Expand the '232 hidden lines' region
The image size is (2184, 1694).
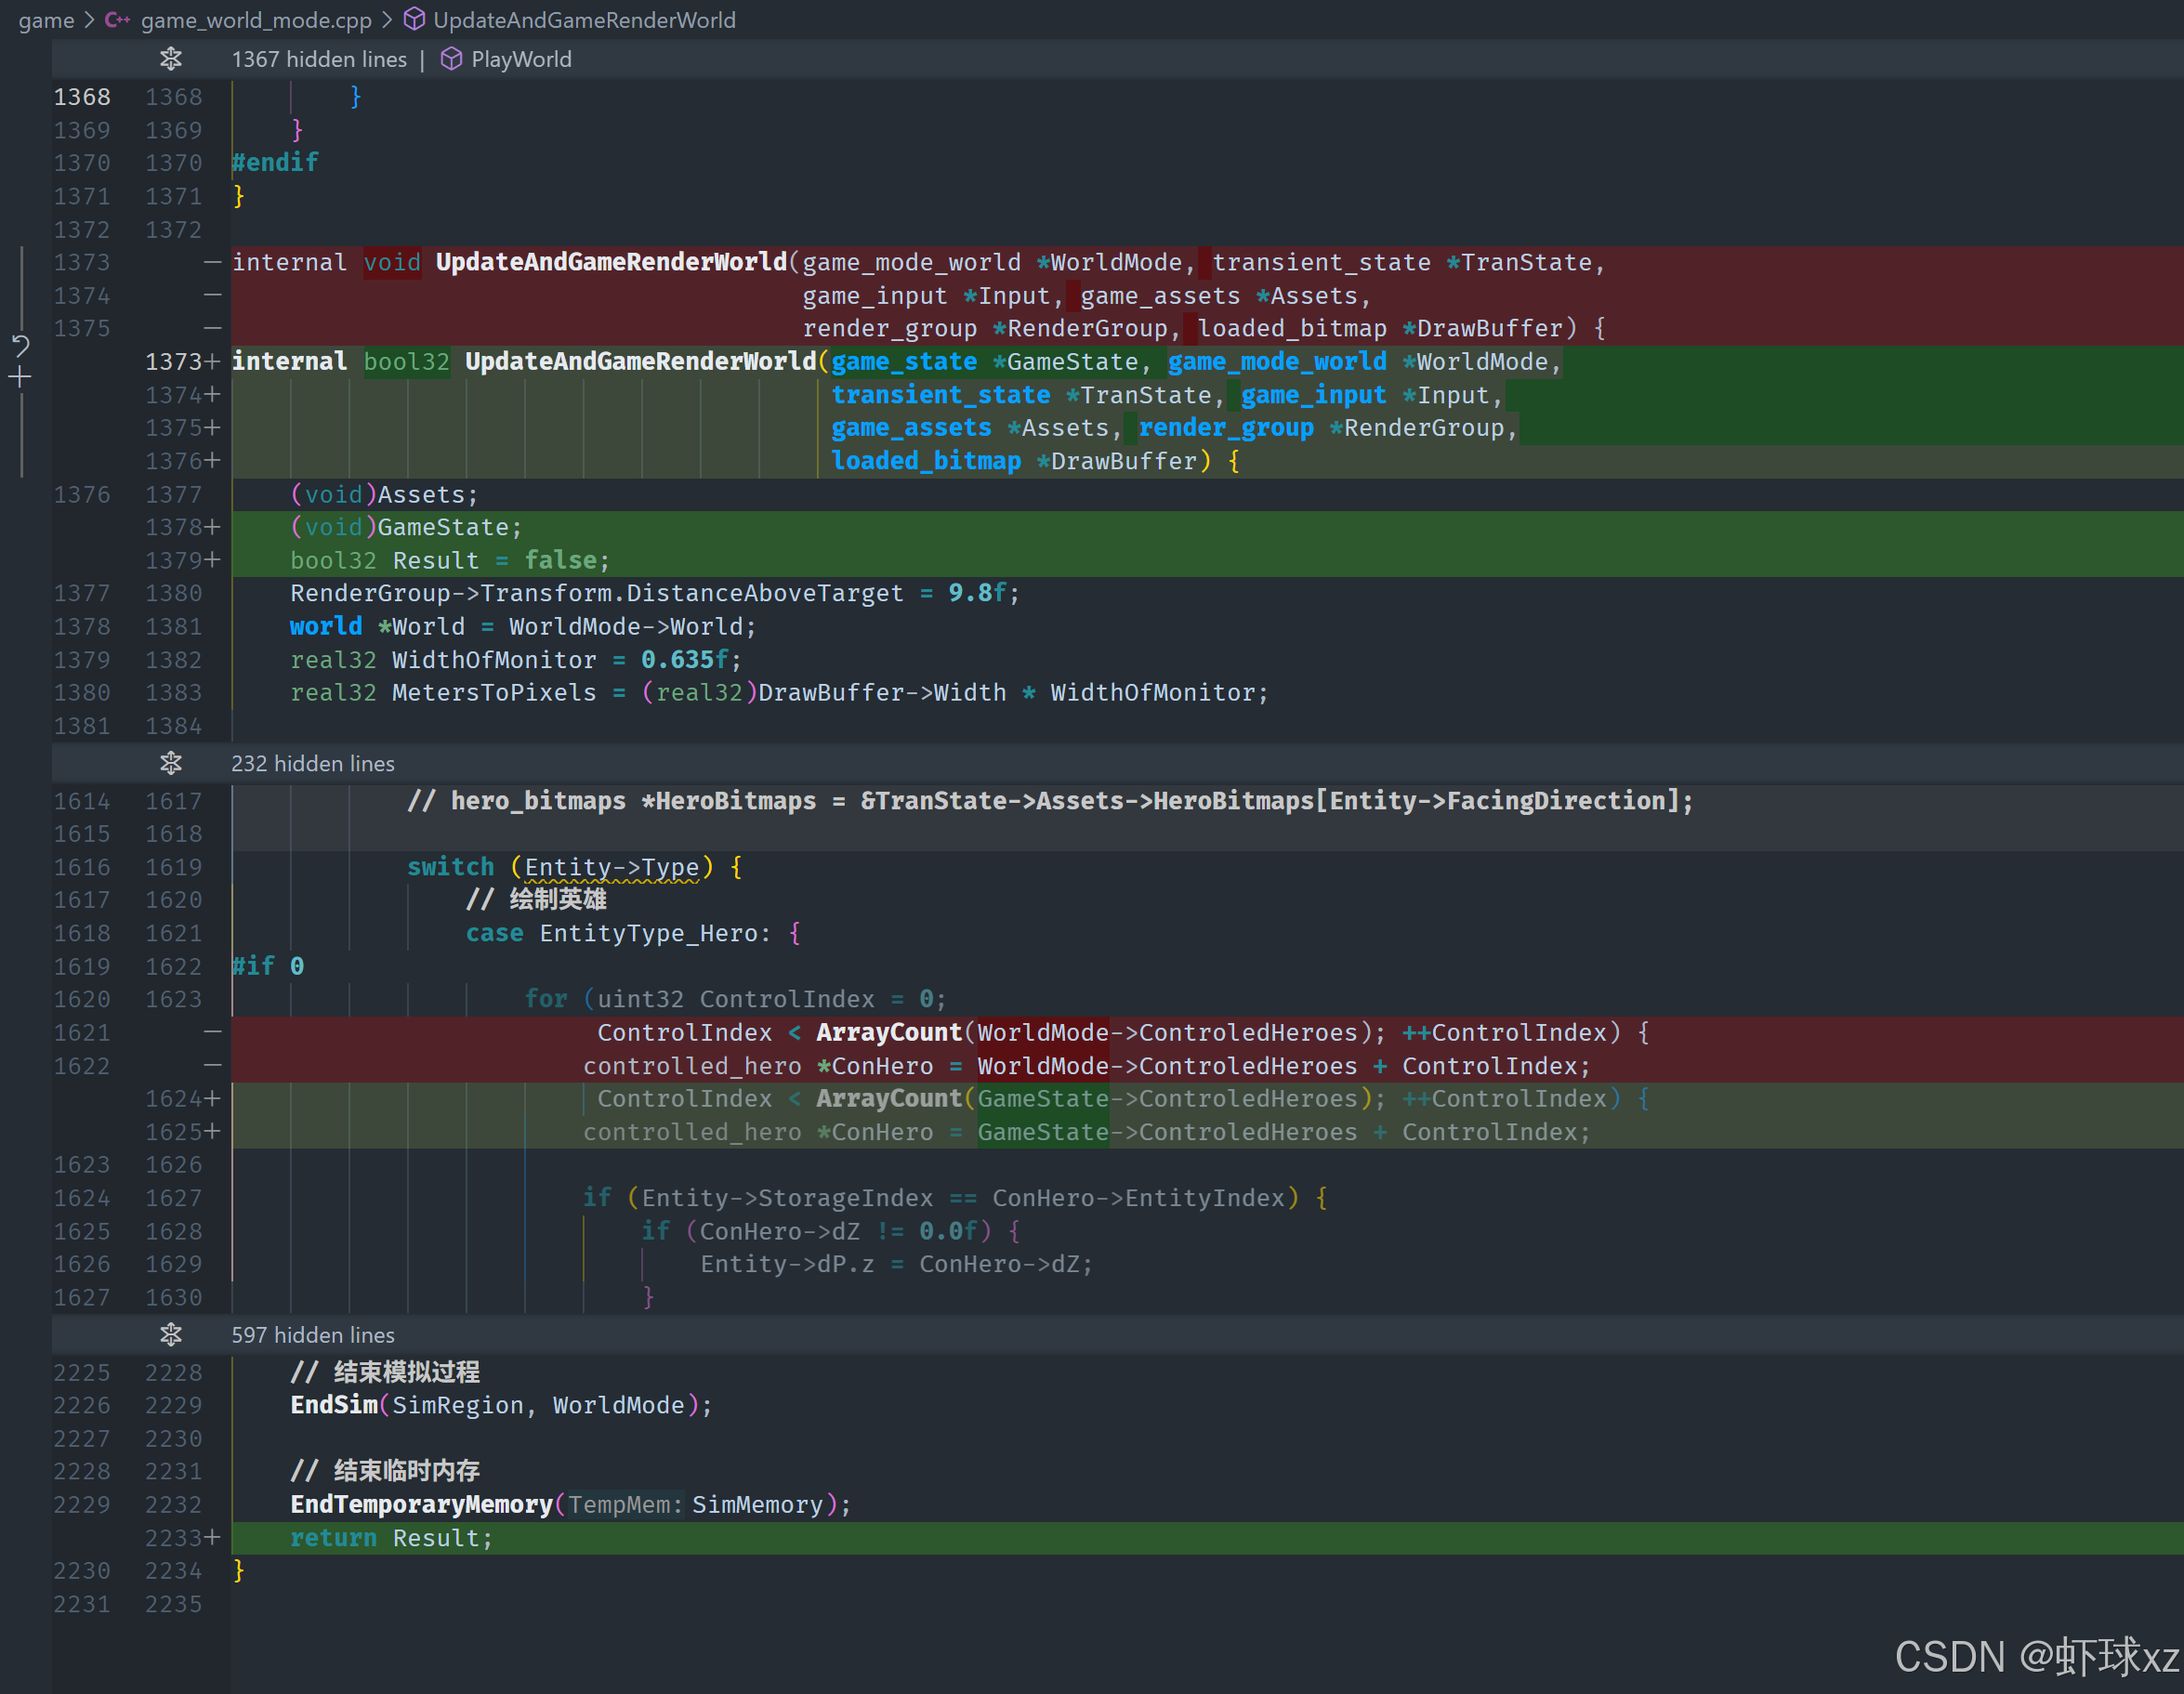click(x=313, y=763)
